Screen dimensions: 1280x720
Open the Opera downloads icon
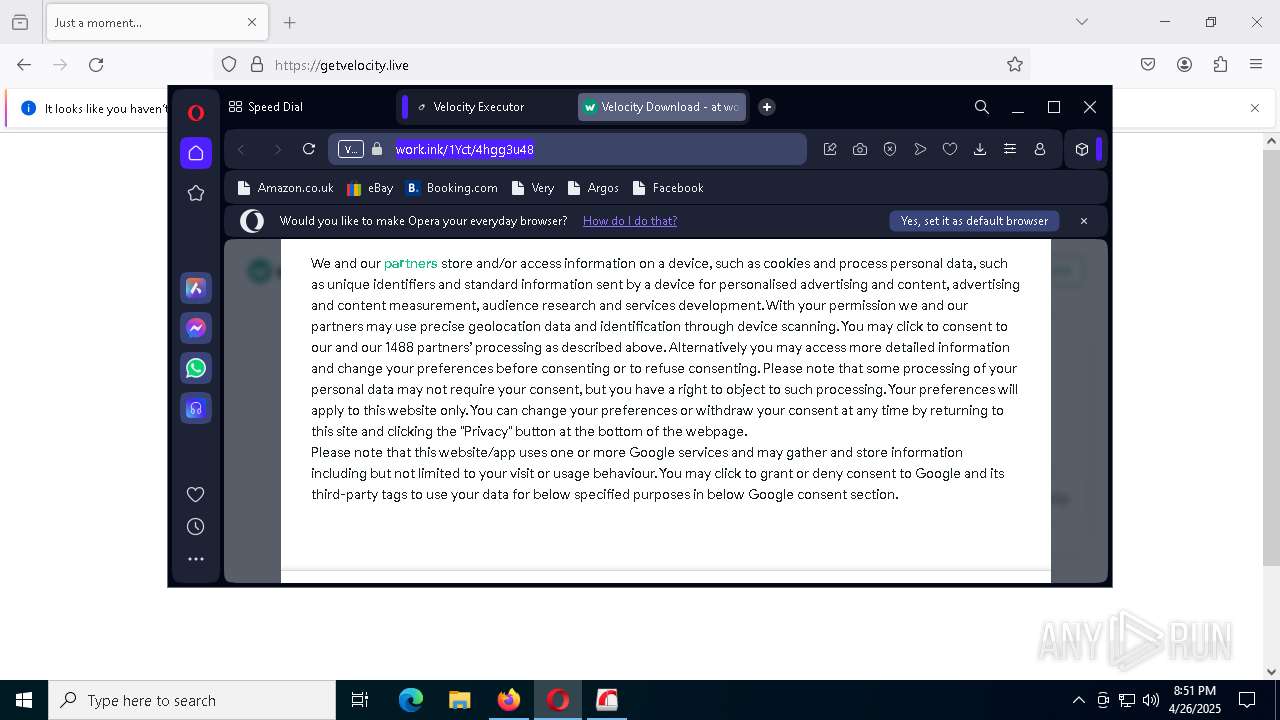(980, 149)
